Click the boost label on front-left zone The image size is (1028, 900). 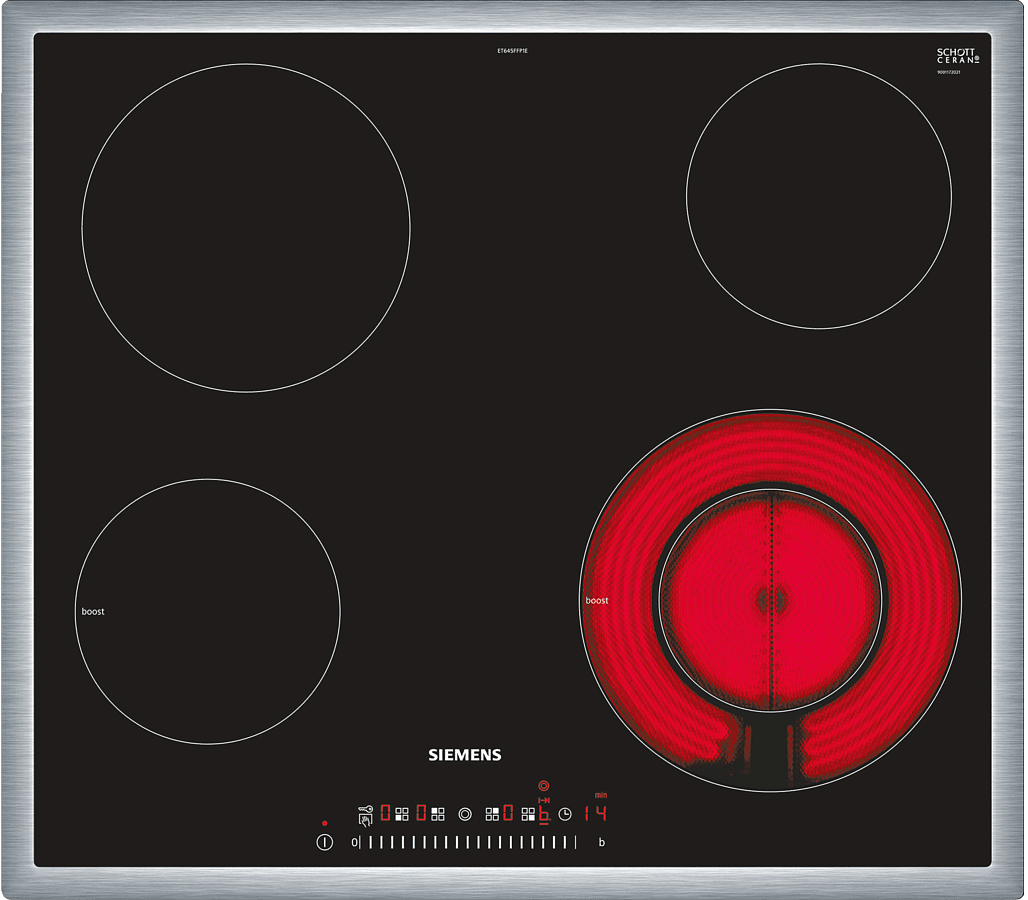[x=93, y=611]
